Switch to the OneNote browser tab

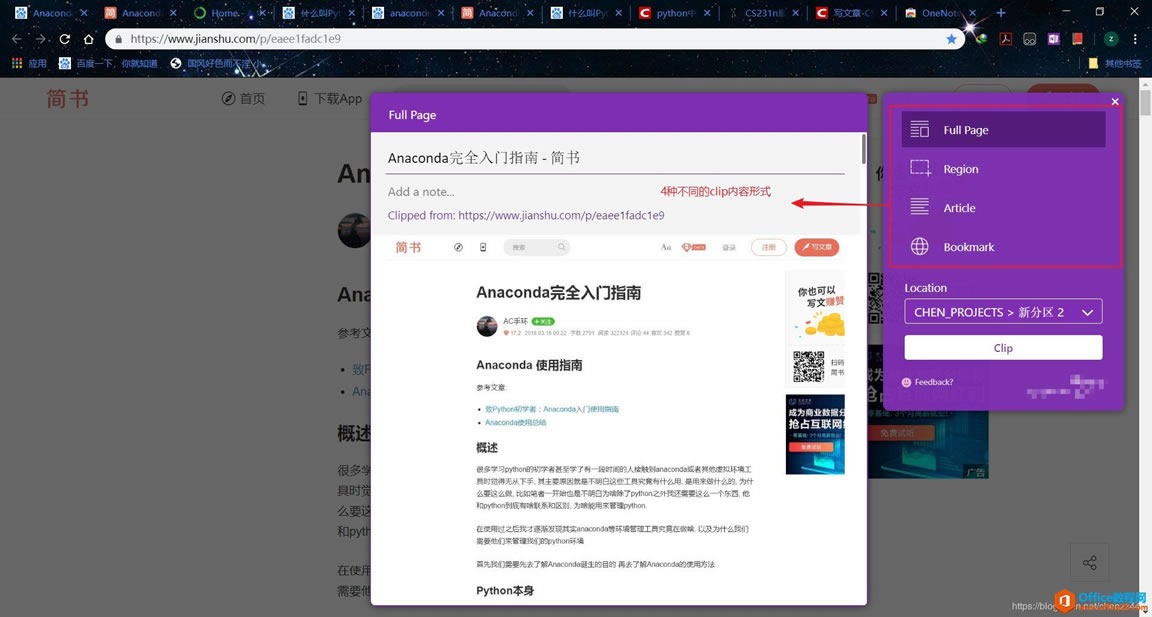click(x=938, y=13)
